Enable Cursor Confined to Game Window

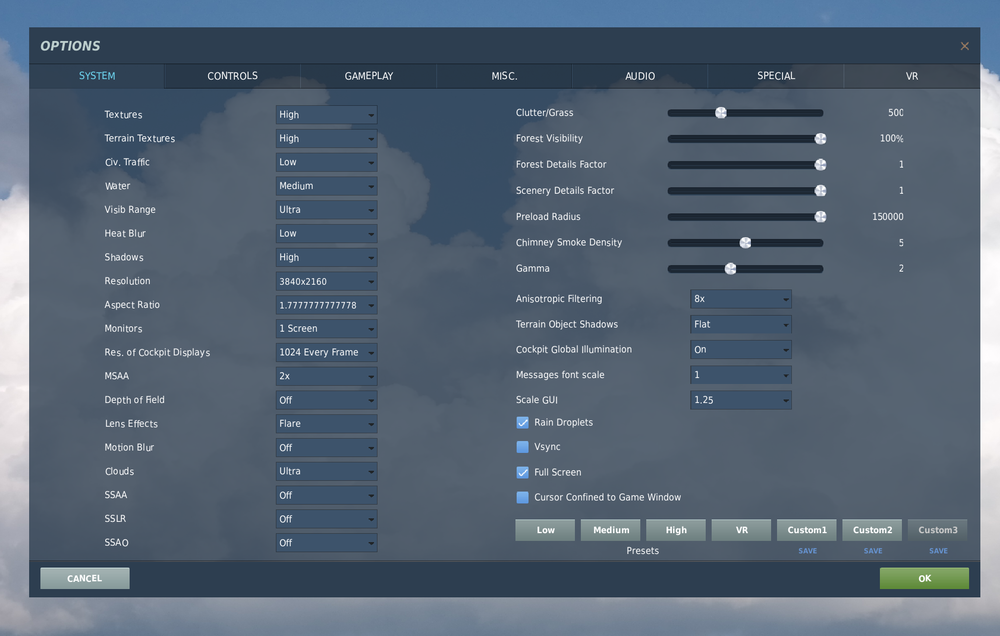(x=522, y=496)
